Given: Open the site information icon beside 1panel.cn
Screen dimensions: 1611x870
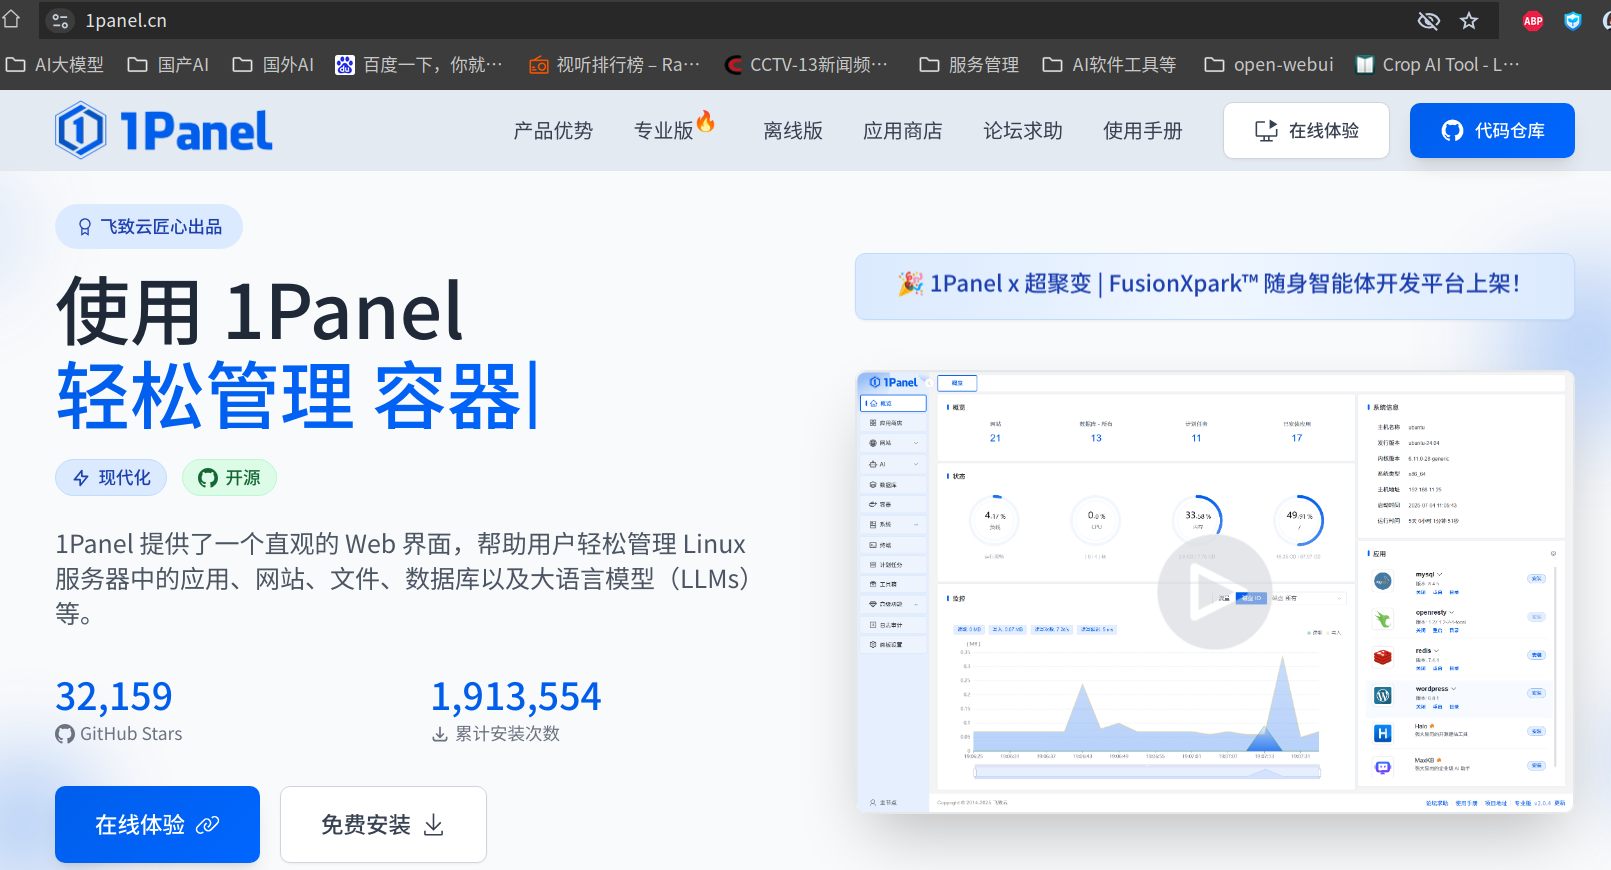Looking at the screenshot, I should click(x=60, y=20).
